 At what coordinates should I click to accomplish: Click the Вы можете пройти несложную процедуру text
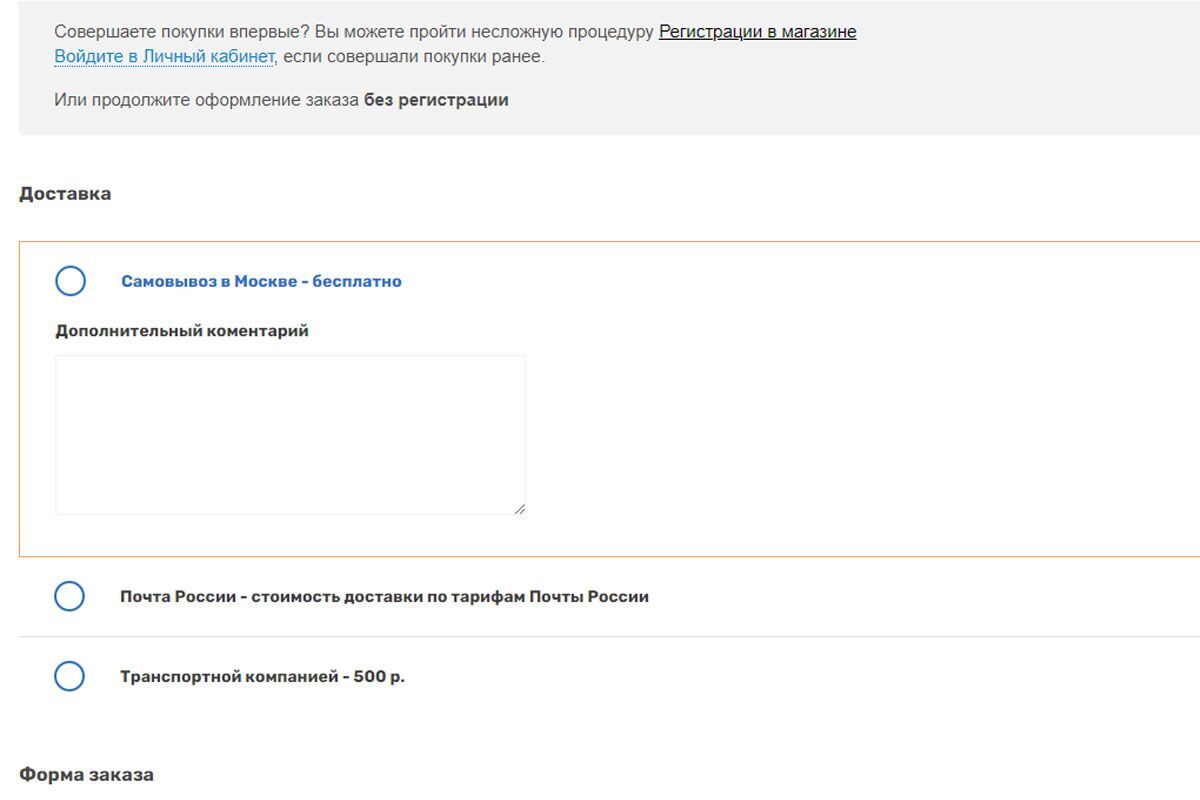coord(484,31)
